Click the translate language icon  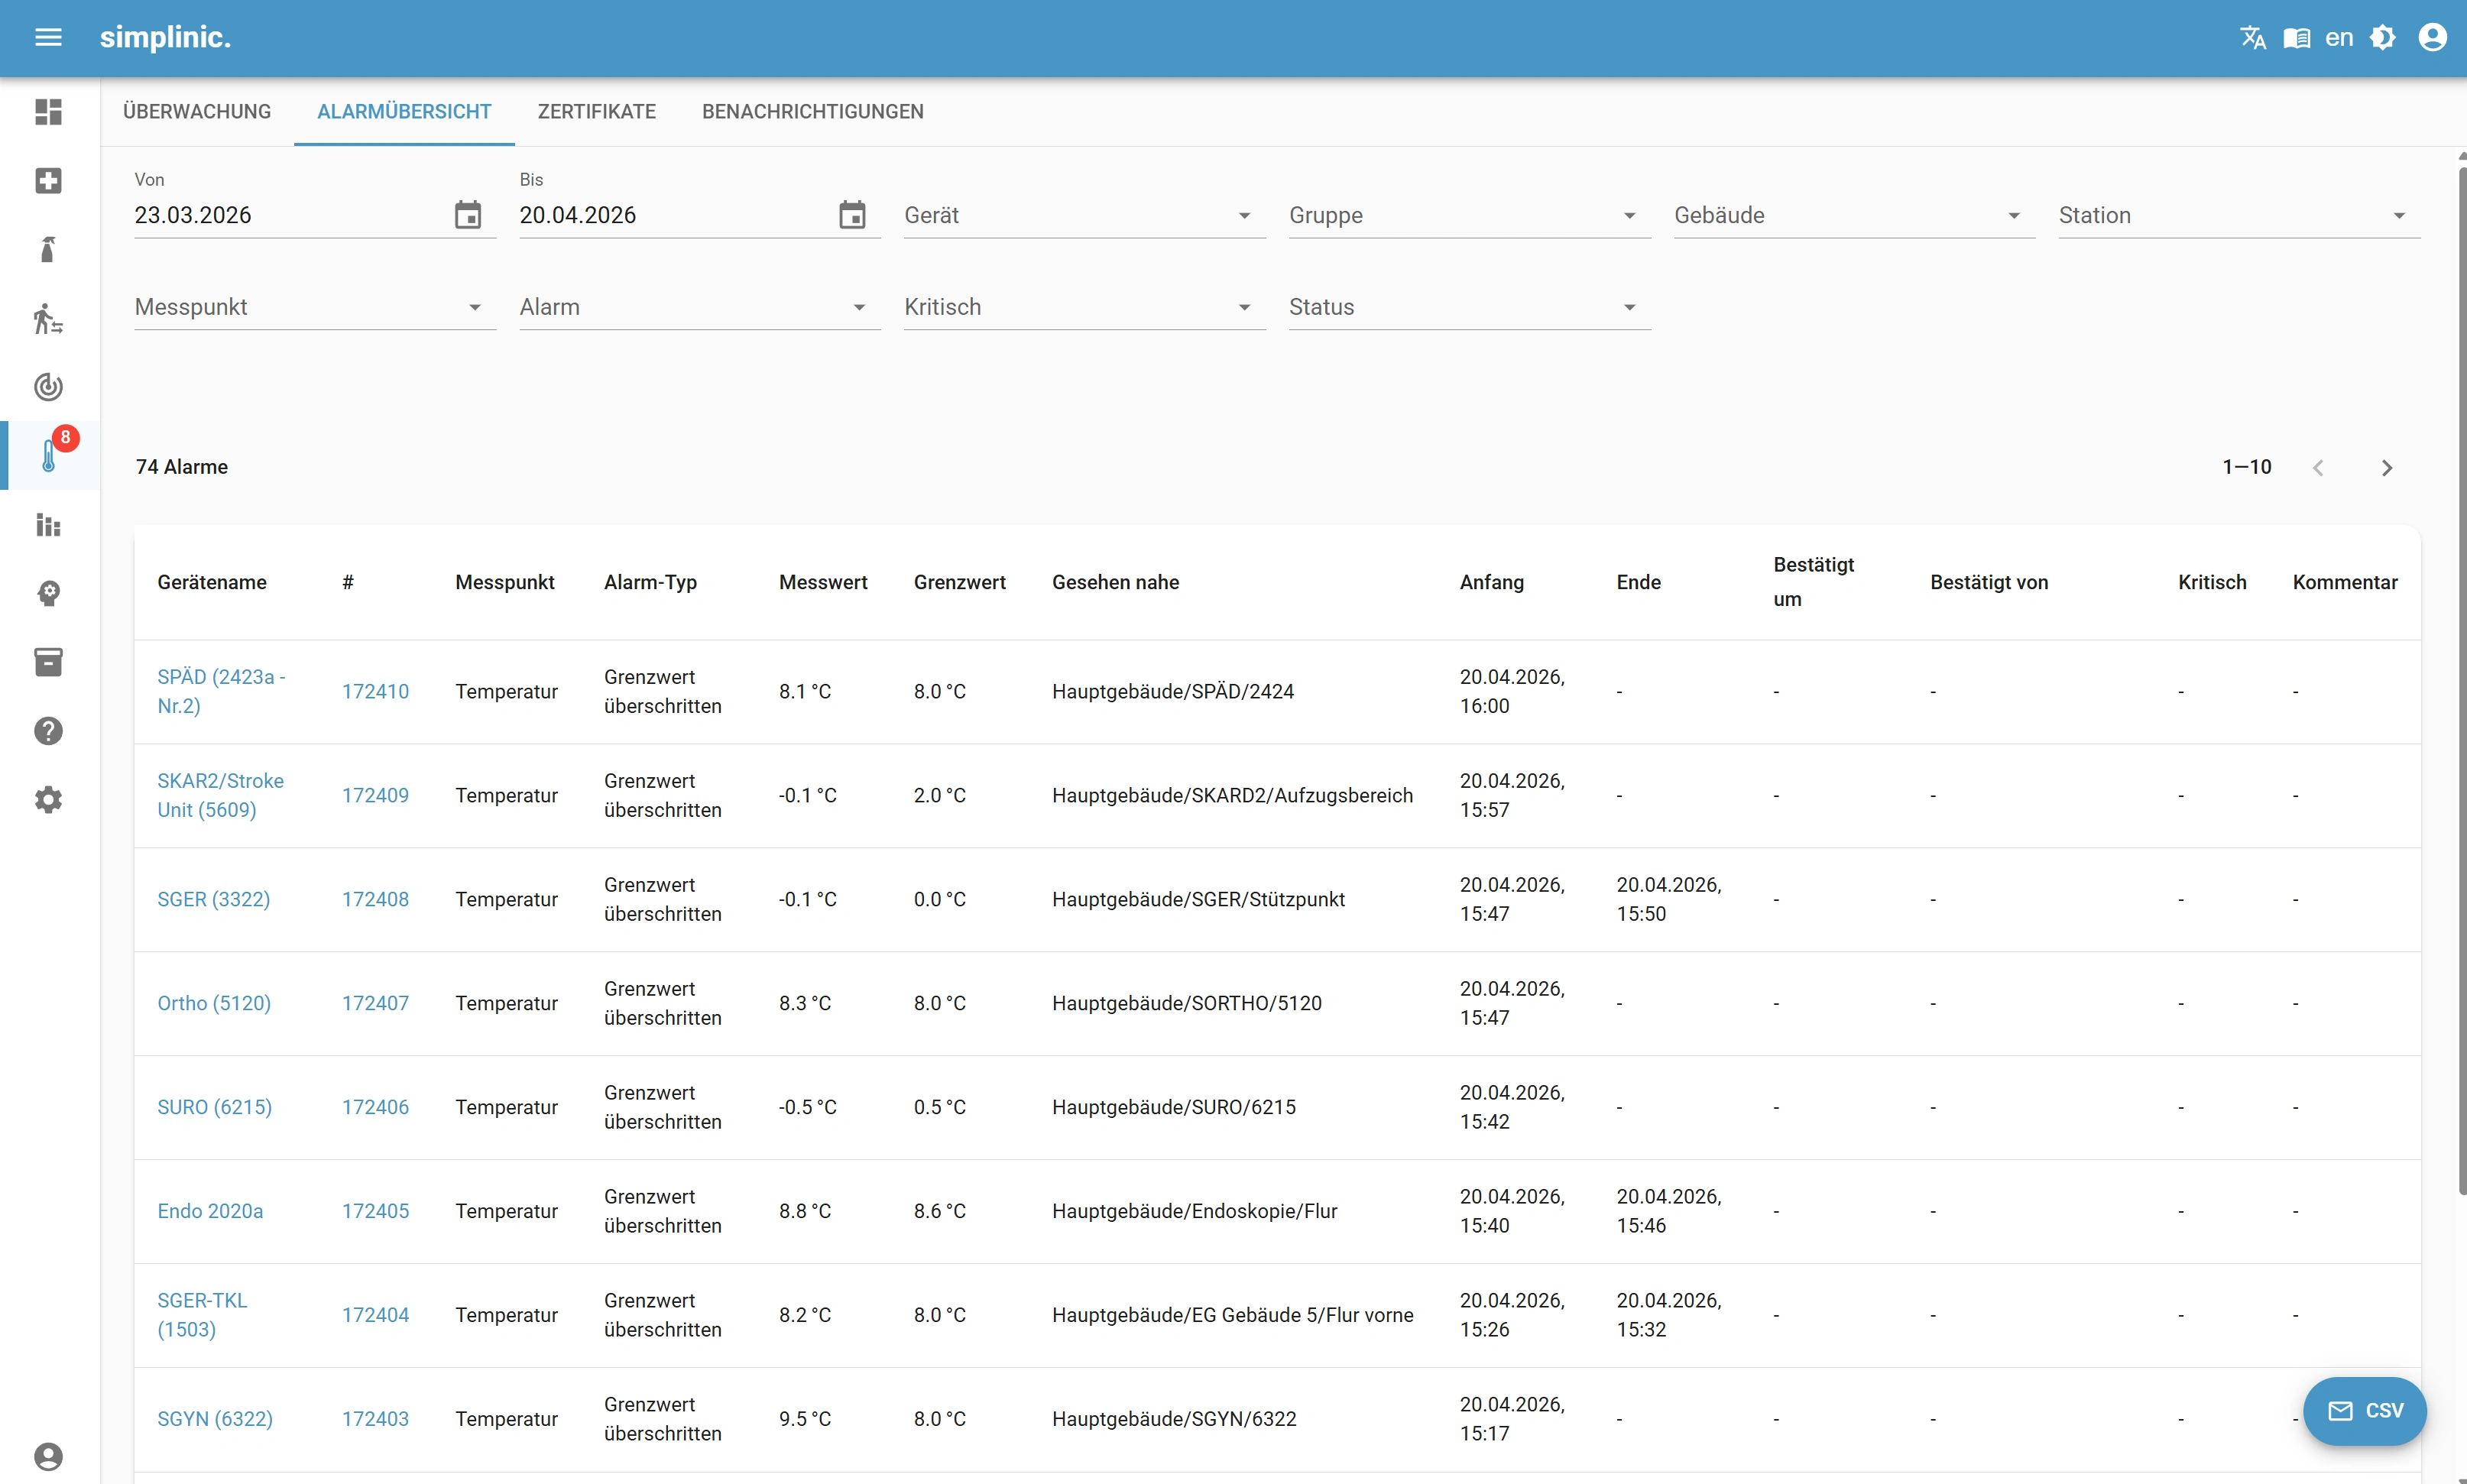tap(2252, 38)
